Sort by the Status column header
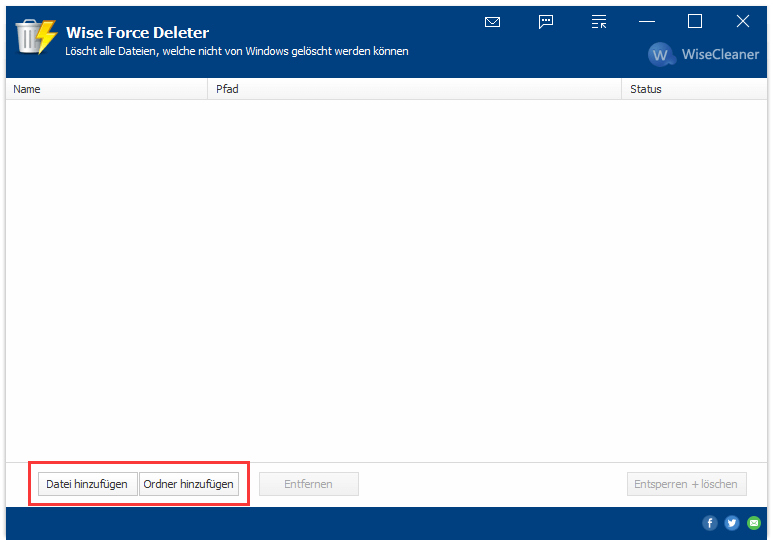The width and height of the screenshot is (773, 540). point(694,89)
